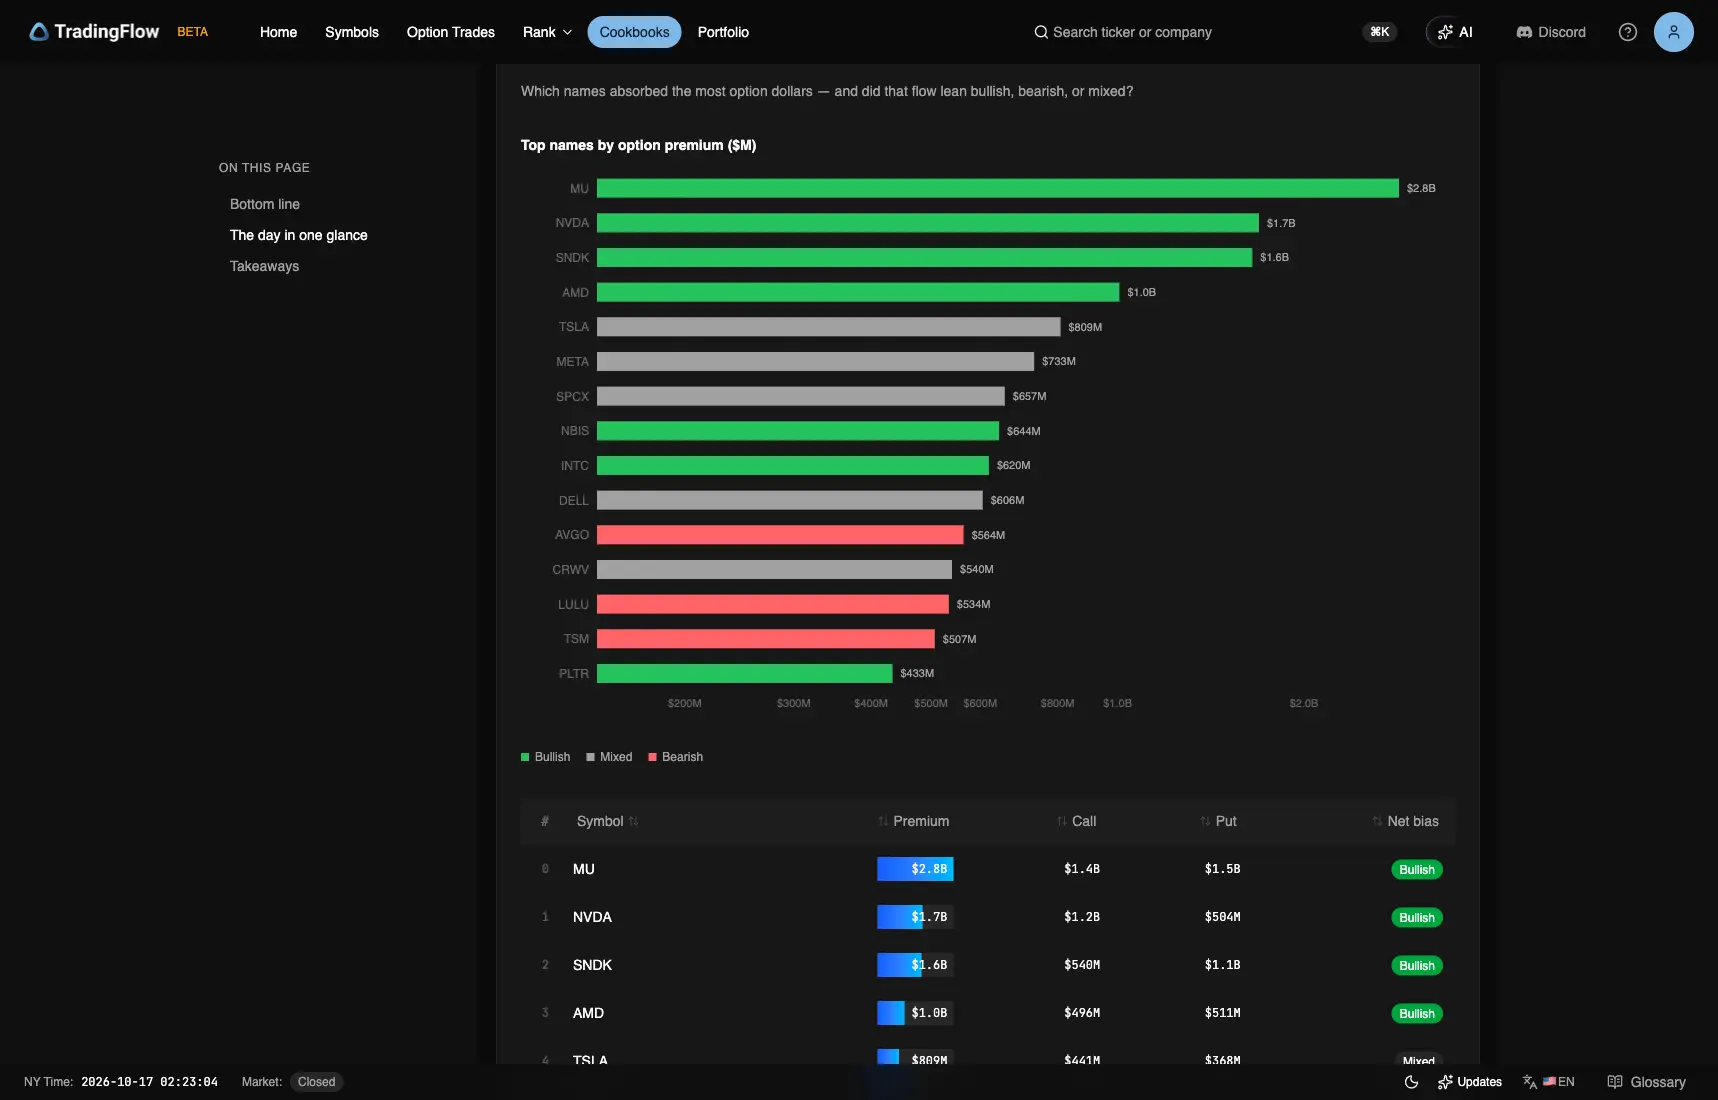Sort table by Net bias column

(1405, 821)
